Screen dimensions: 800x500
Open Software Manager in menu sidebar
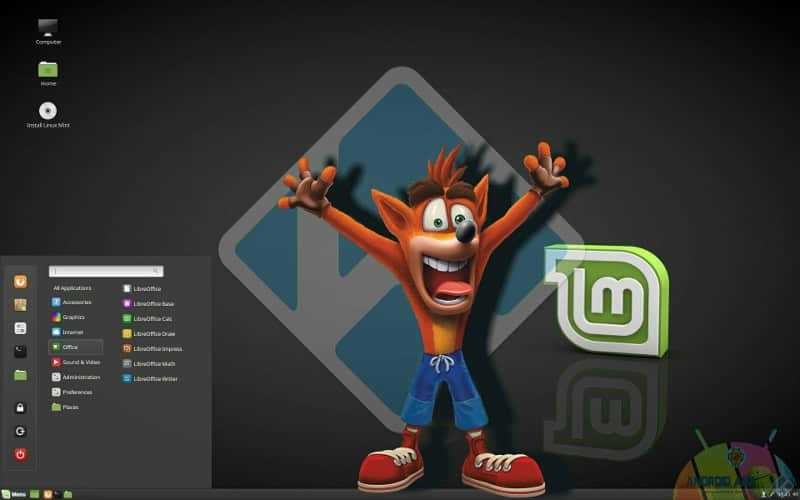point(20,305)
